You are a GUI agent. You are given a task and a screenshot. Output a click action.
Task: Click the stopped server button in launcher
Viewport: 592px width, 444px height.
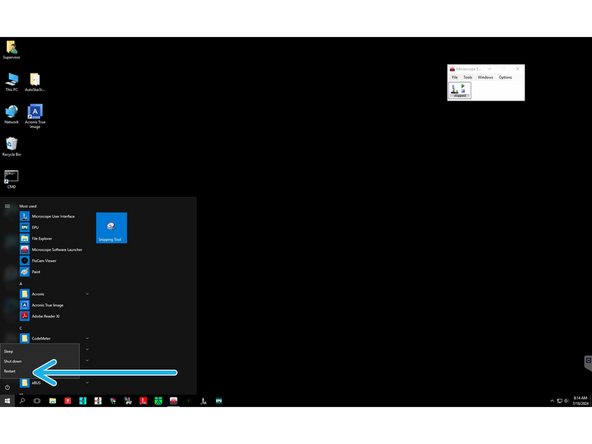(459, 91)
